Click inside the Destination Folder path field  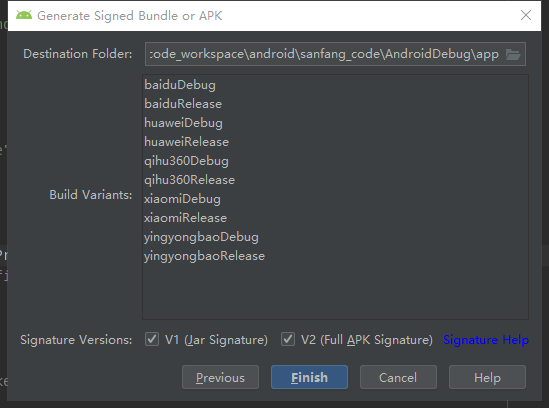pos(325,54)
